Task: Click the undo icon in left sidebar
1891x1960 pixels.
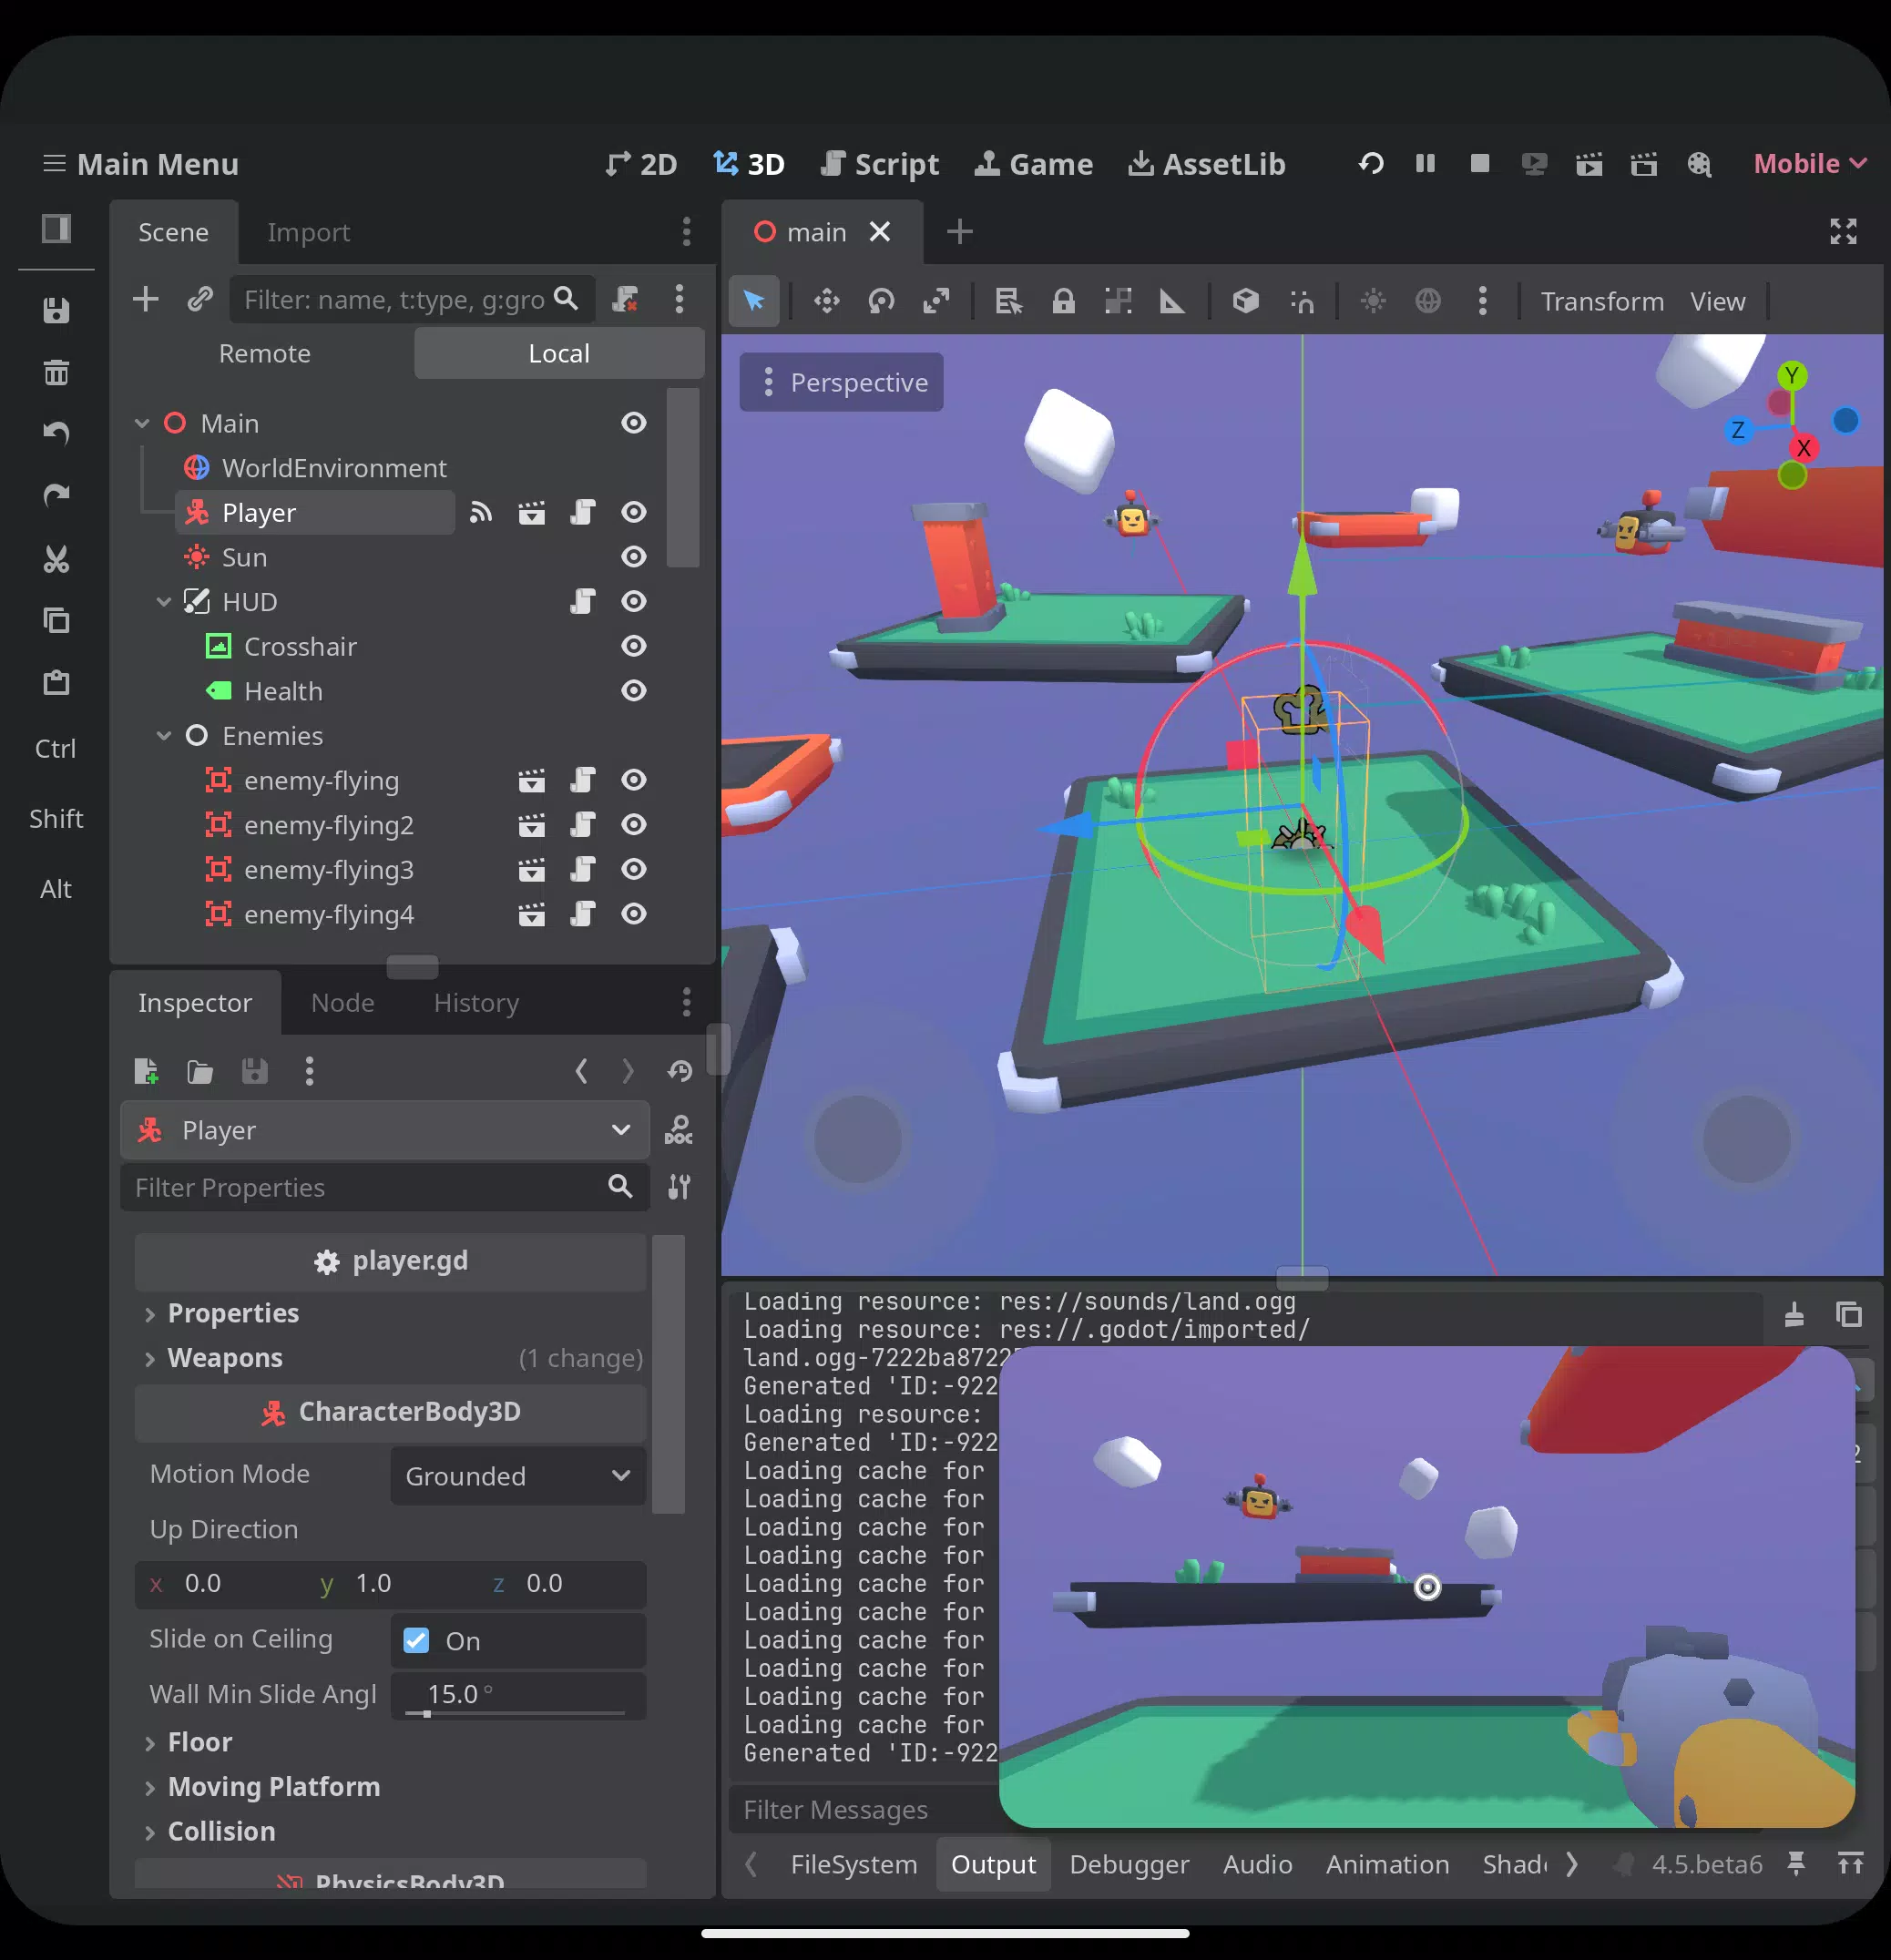Action: point(56,434)
